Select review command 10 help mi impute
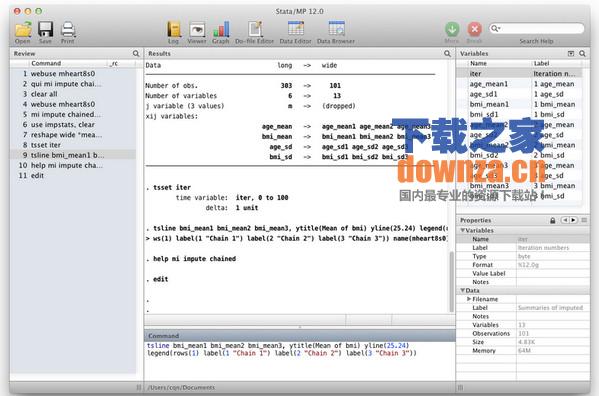 pos(73,165)
